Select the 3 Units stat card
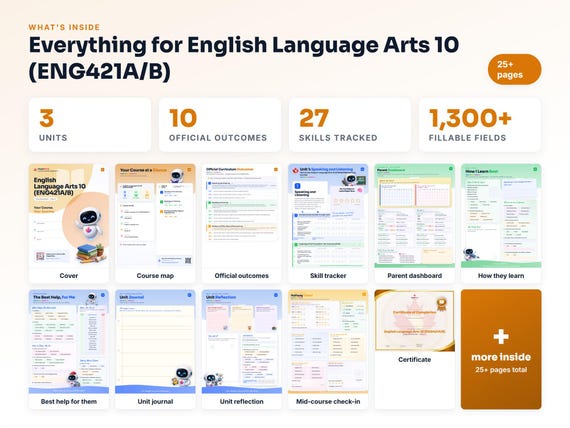Viewport: 570px width, 428px height. pos(90,125)
